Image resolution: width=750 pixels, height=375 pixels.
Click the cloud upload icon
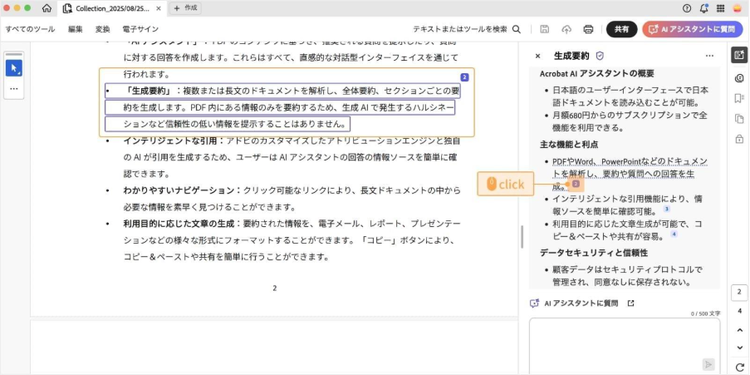(x=566, y=29)
